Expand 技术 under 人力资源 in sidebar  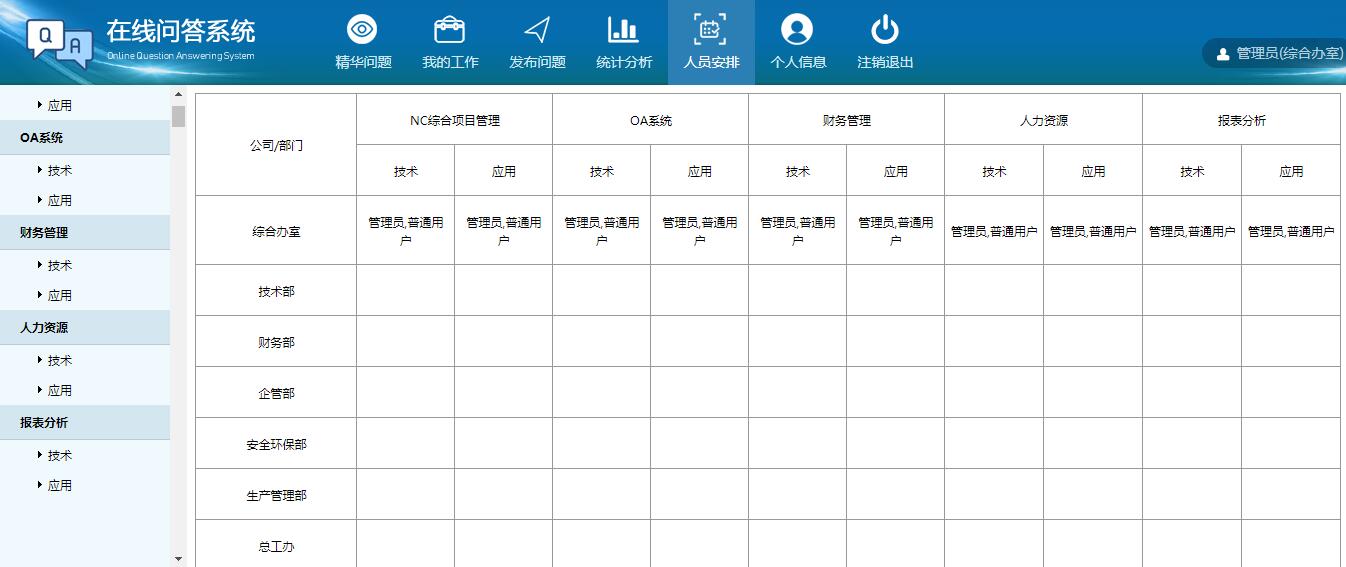point(59,361)
